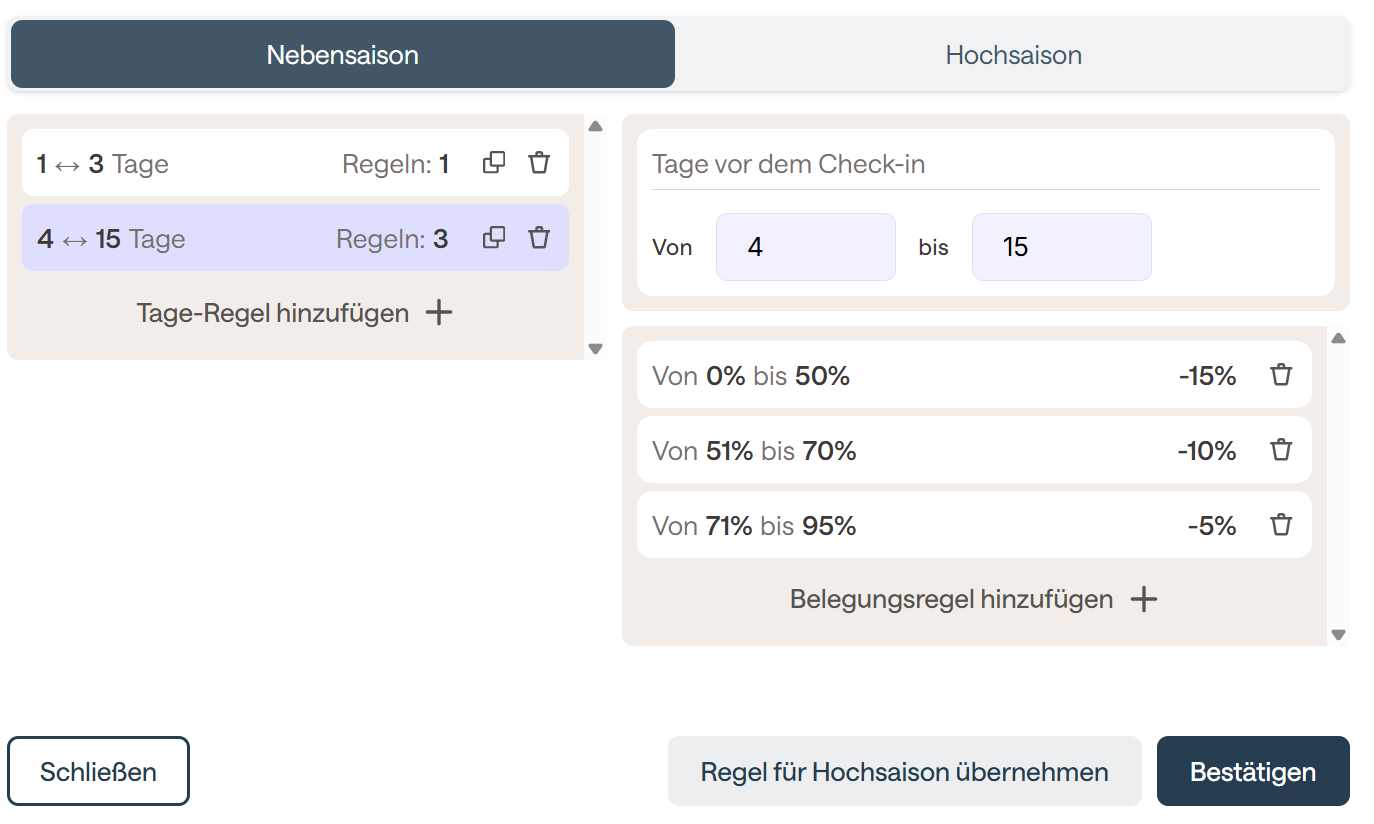Apply rule via Regel für Hochsaison übernehmen
The width and height of the screenshot is (1374, 824).
pos(904,771)
